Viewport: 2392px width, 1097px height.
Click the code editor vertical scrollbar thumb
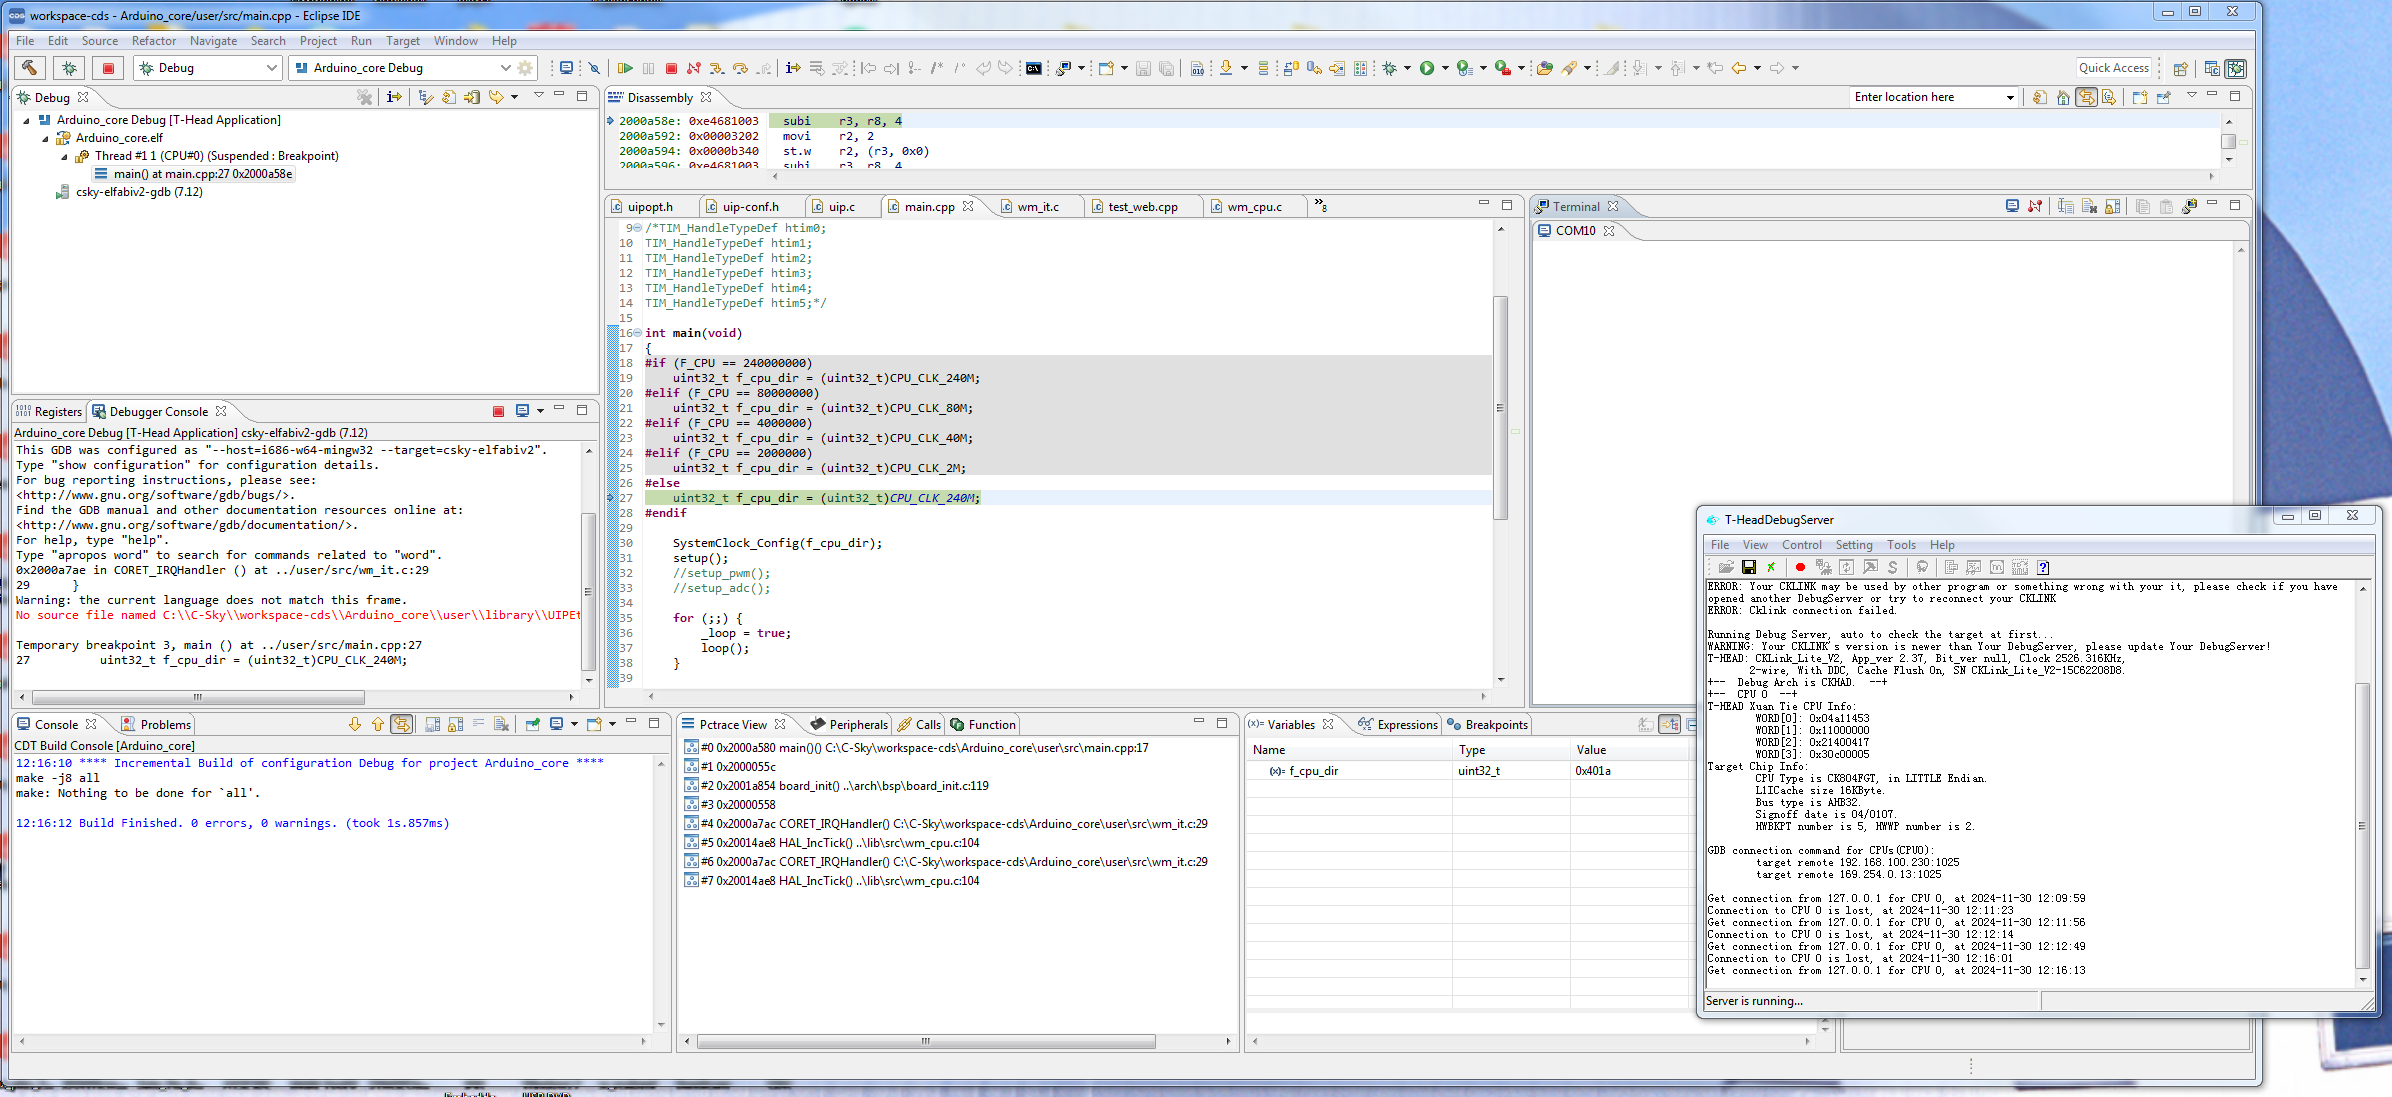(x=1500, y=407)
